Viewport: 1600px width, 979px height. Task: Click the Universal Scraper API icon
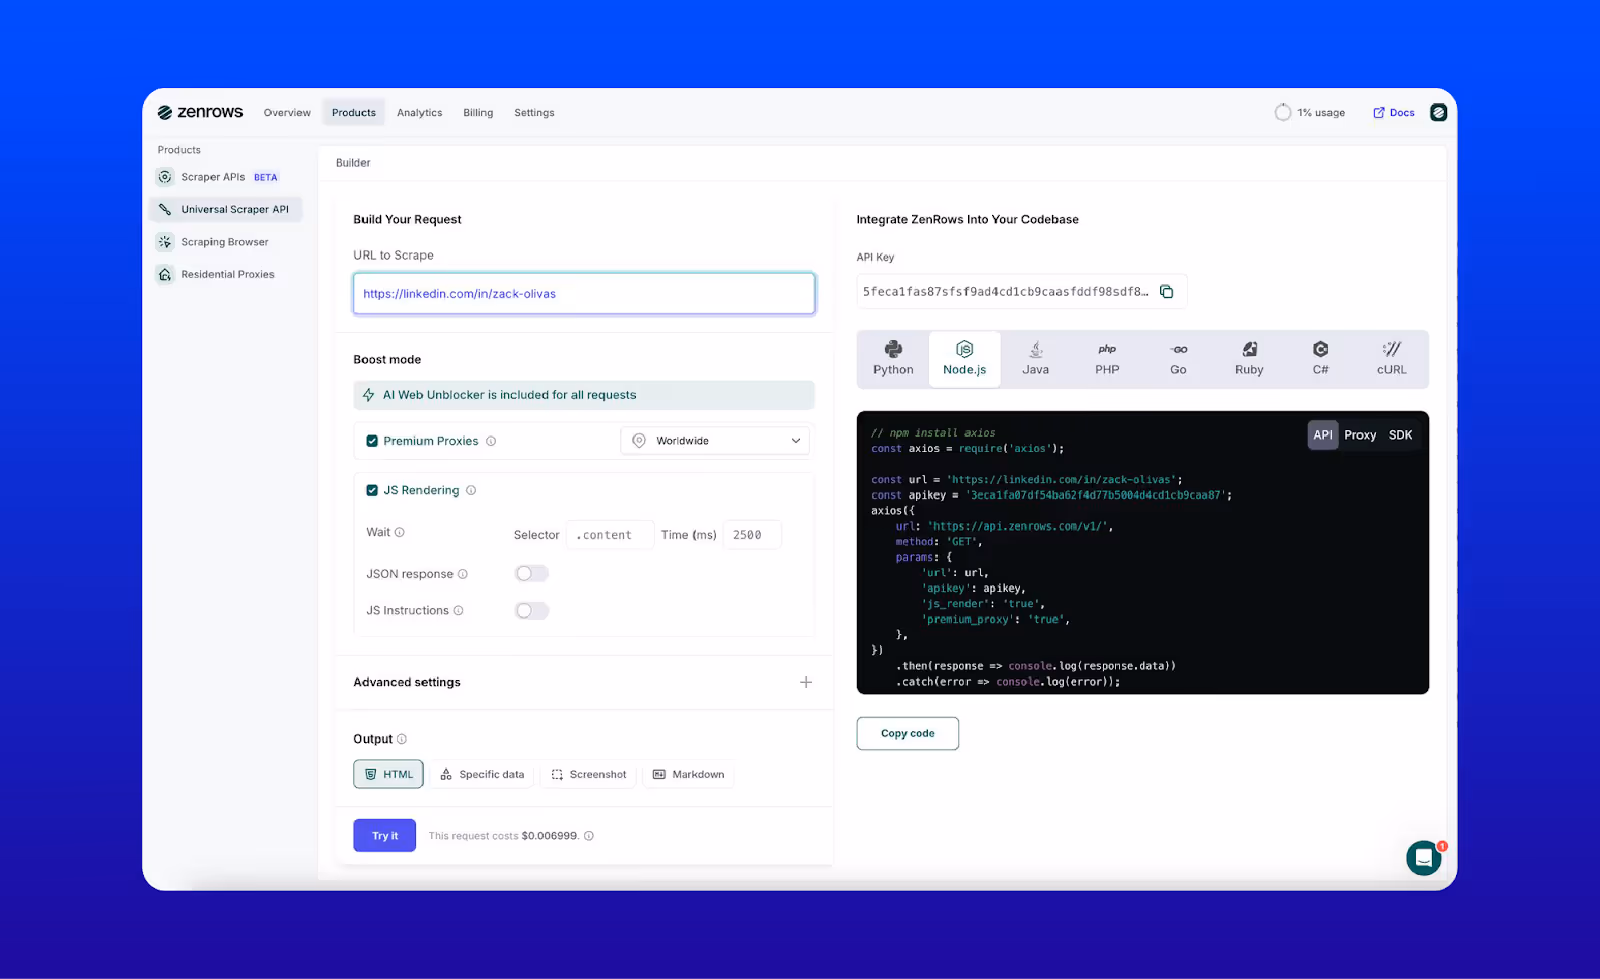165,209
